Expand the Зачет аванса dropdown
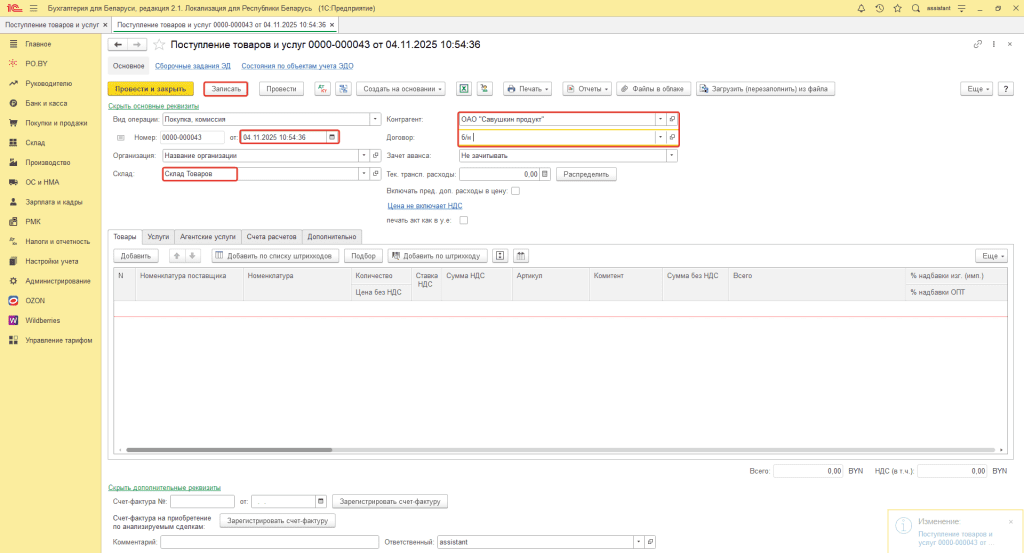1024x553 pixels. tap(671, 155)
